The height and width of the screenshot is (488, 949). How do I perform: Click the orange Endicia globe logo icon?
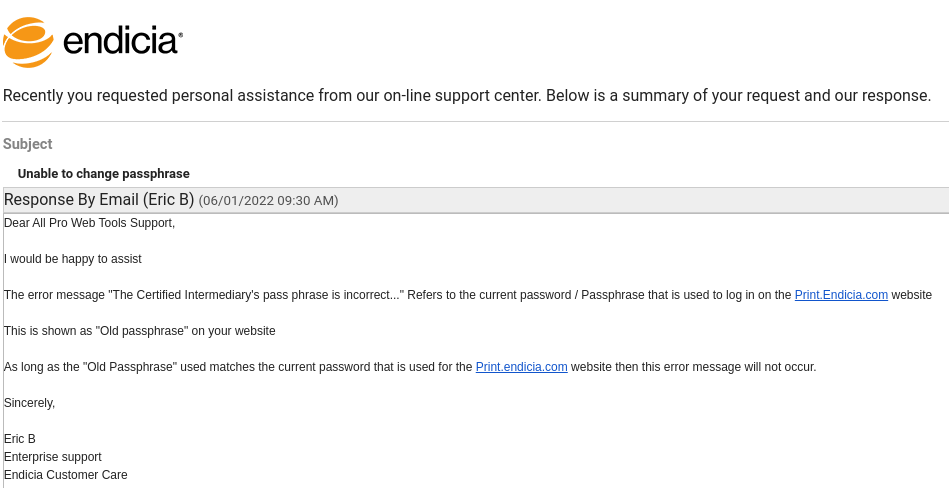coord(28,42)
